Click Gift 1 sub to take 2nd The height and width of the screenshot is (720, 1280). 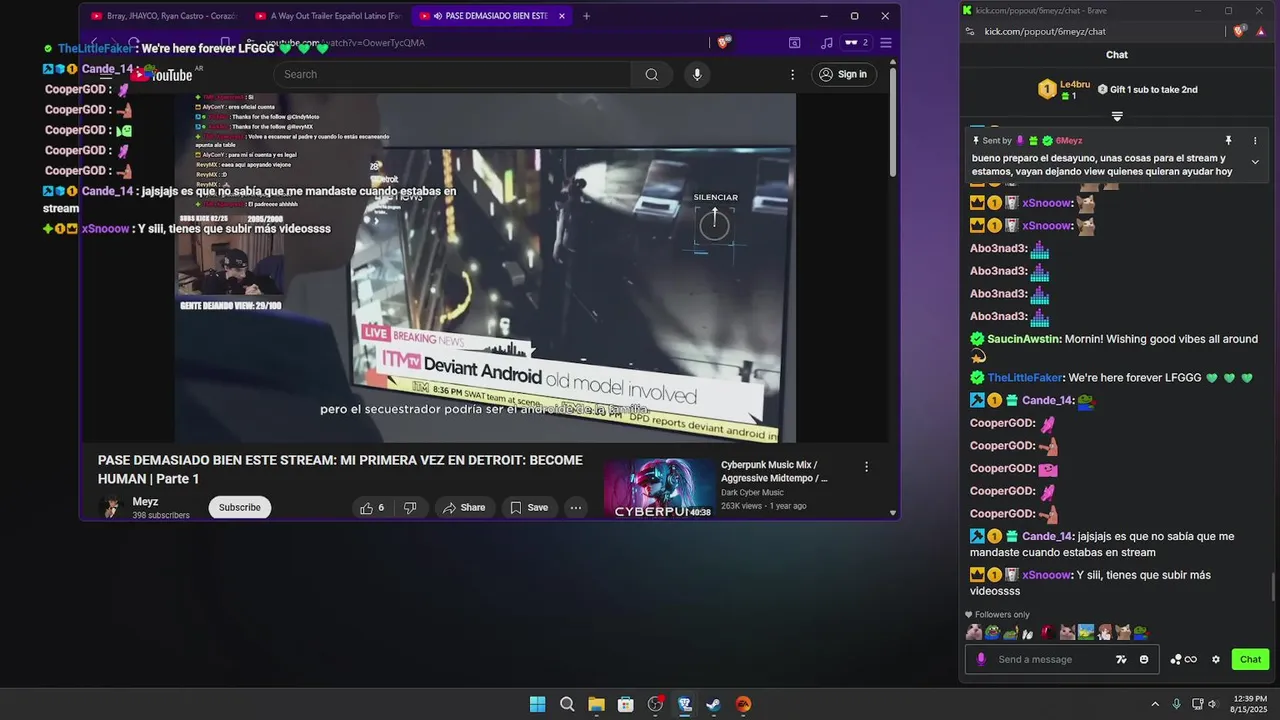tap(1147, 90)
